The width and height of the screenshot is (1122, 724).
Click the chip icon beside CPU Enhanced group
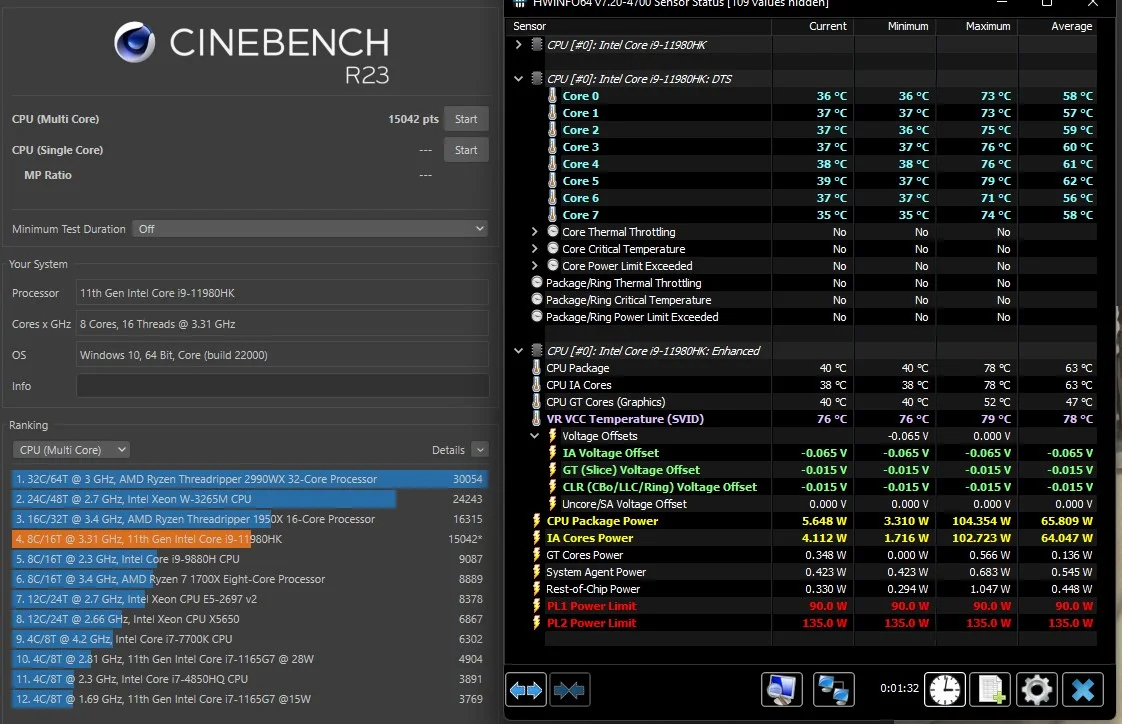(x=537, y=351)
